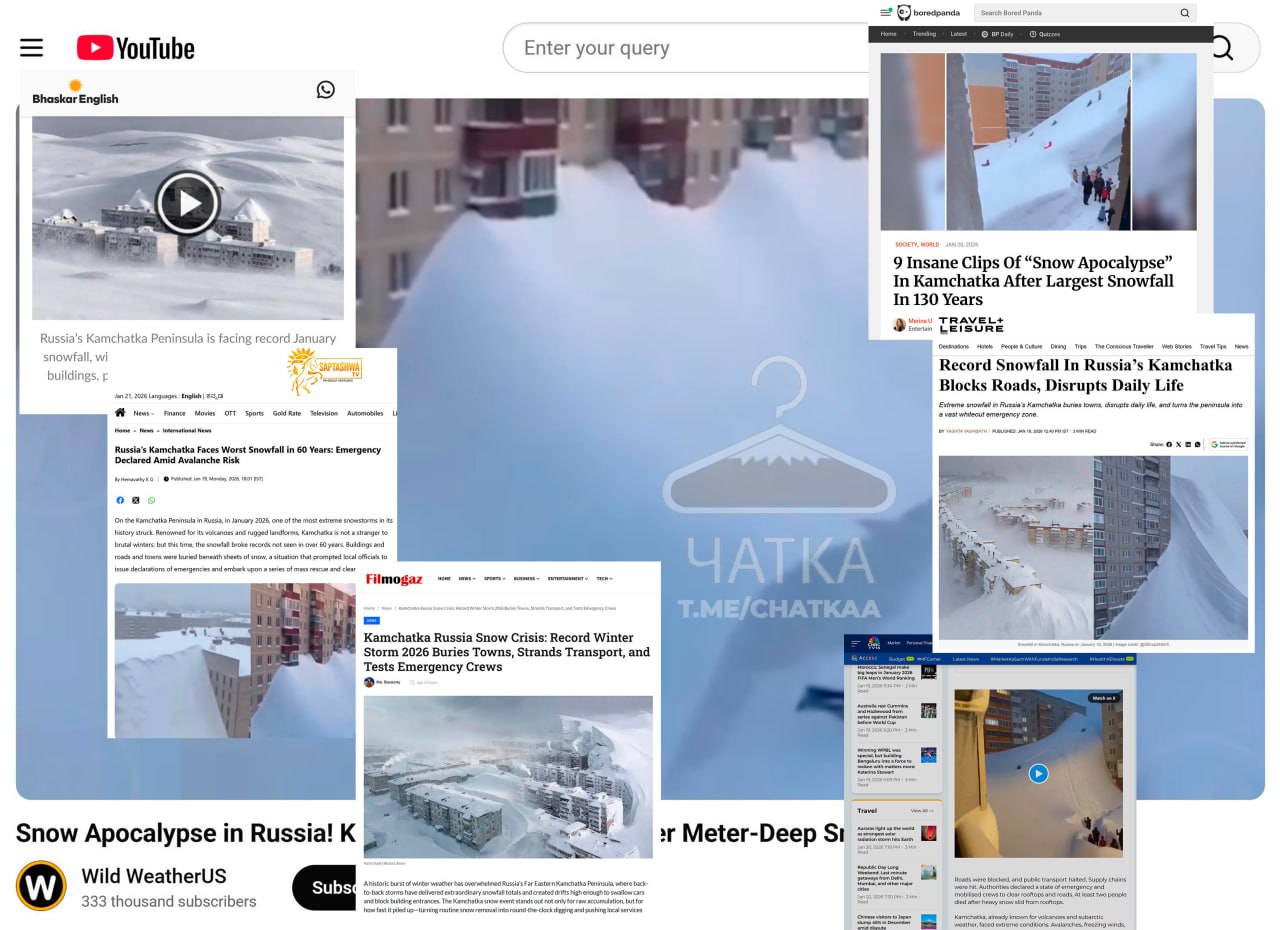
Task: Open the YouTube hamburger menu
Action: pos(32,48)
